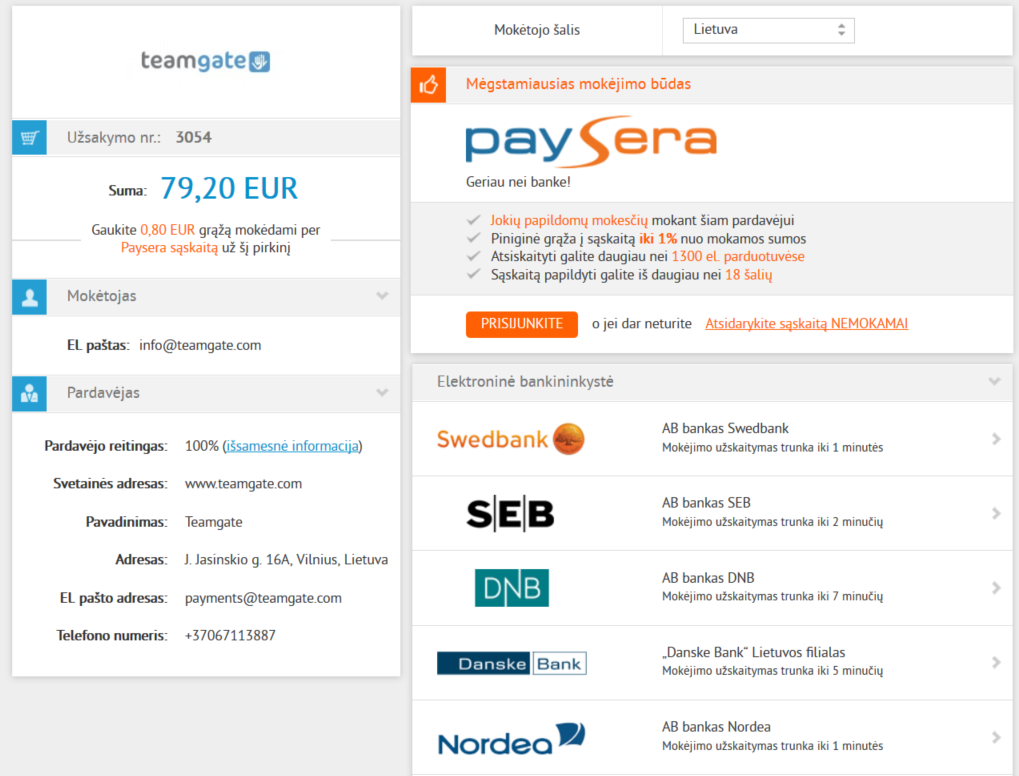Viewport: 1019px width, 776px height.
Task: Click the address J. Jasinskio g. 16A
Action: click(x=238, y=560)
